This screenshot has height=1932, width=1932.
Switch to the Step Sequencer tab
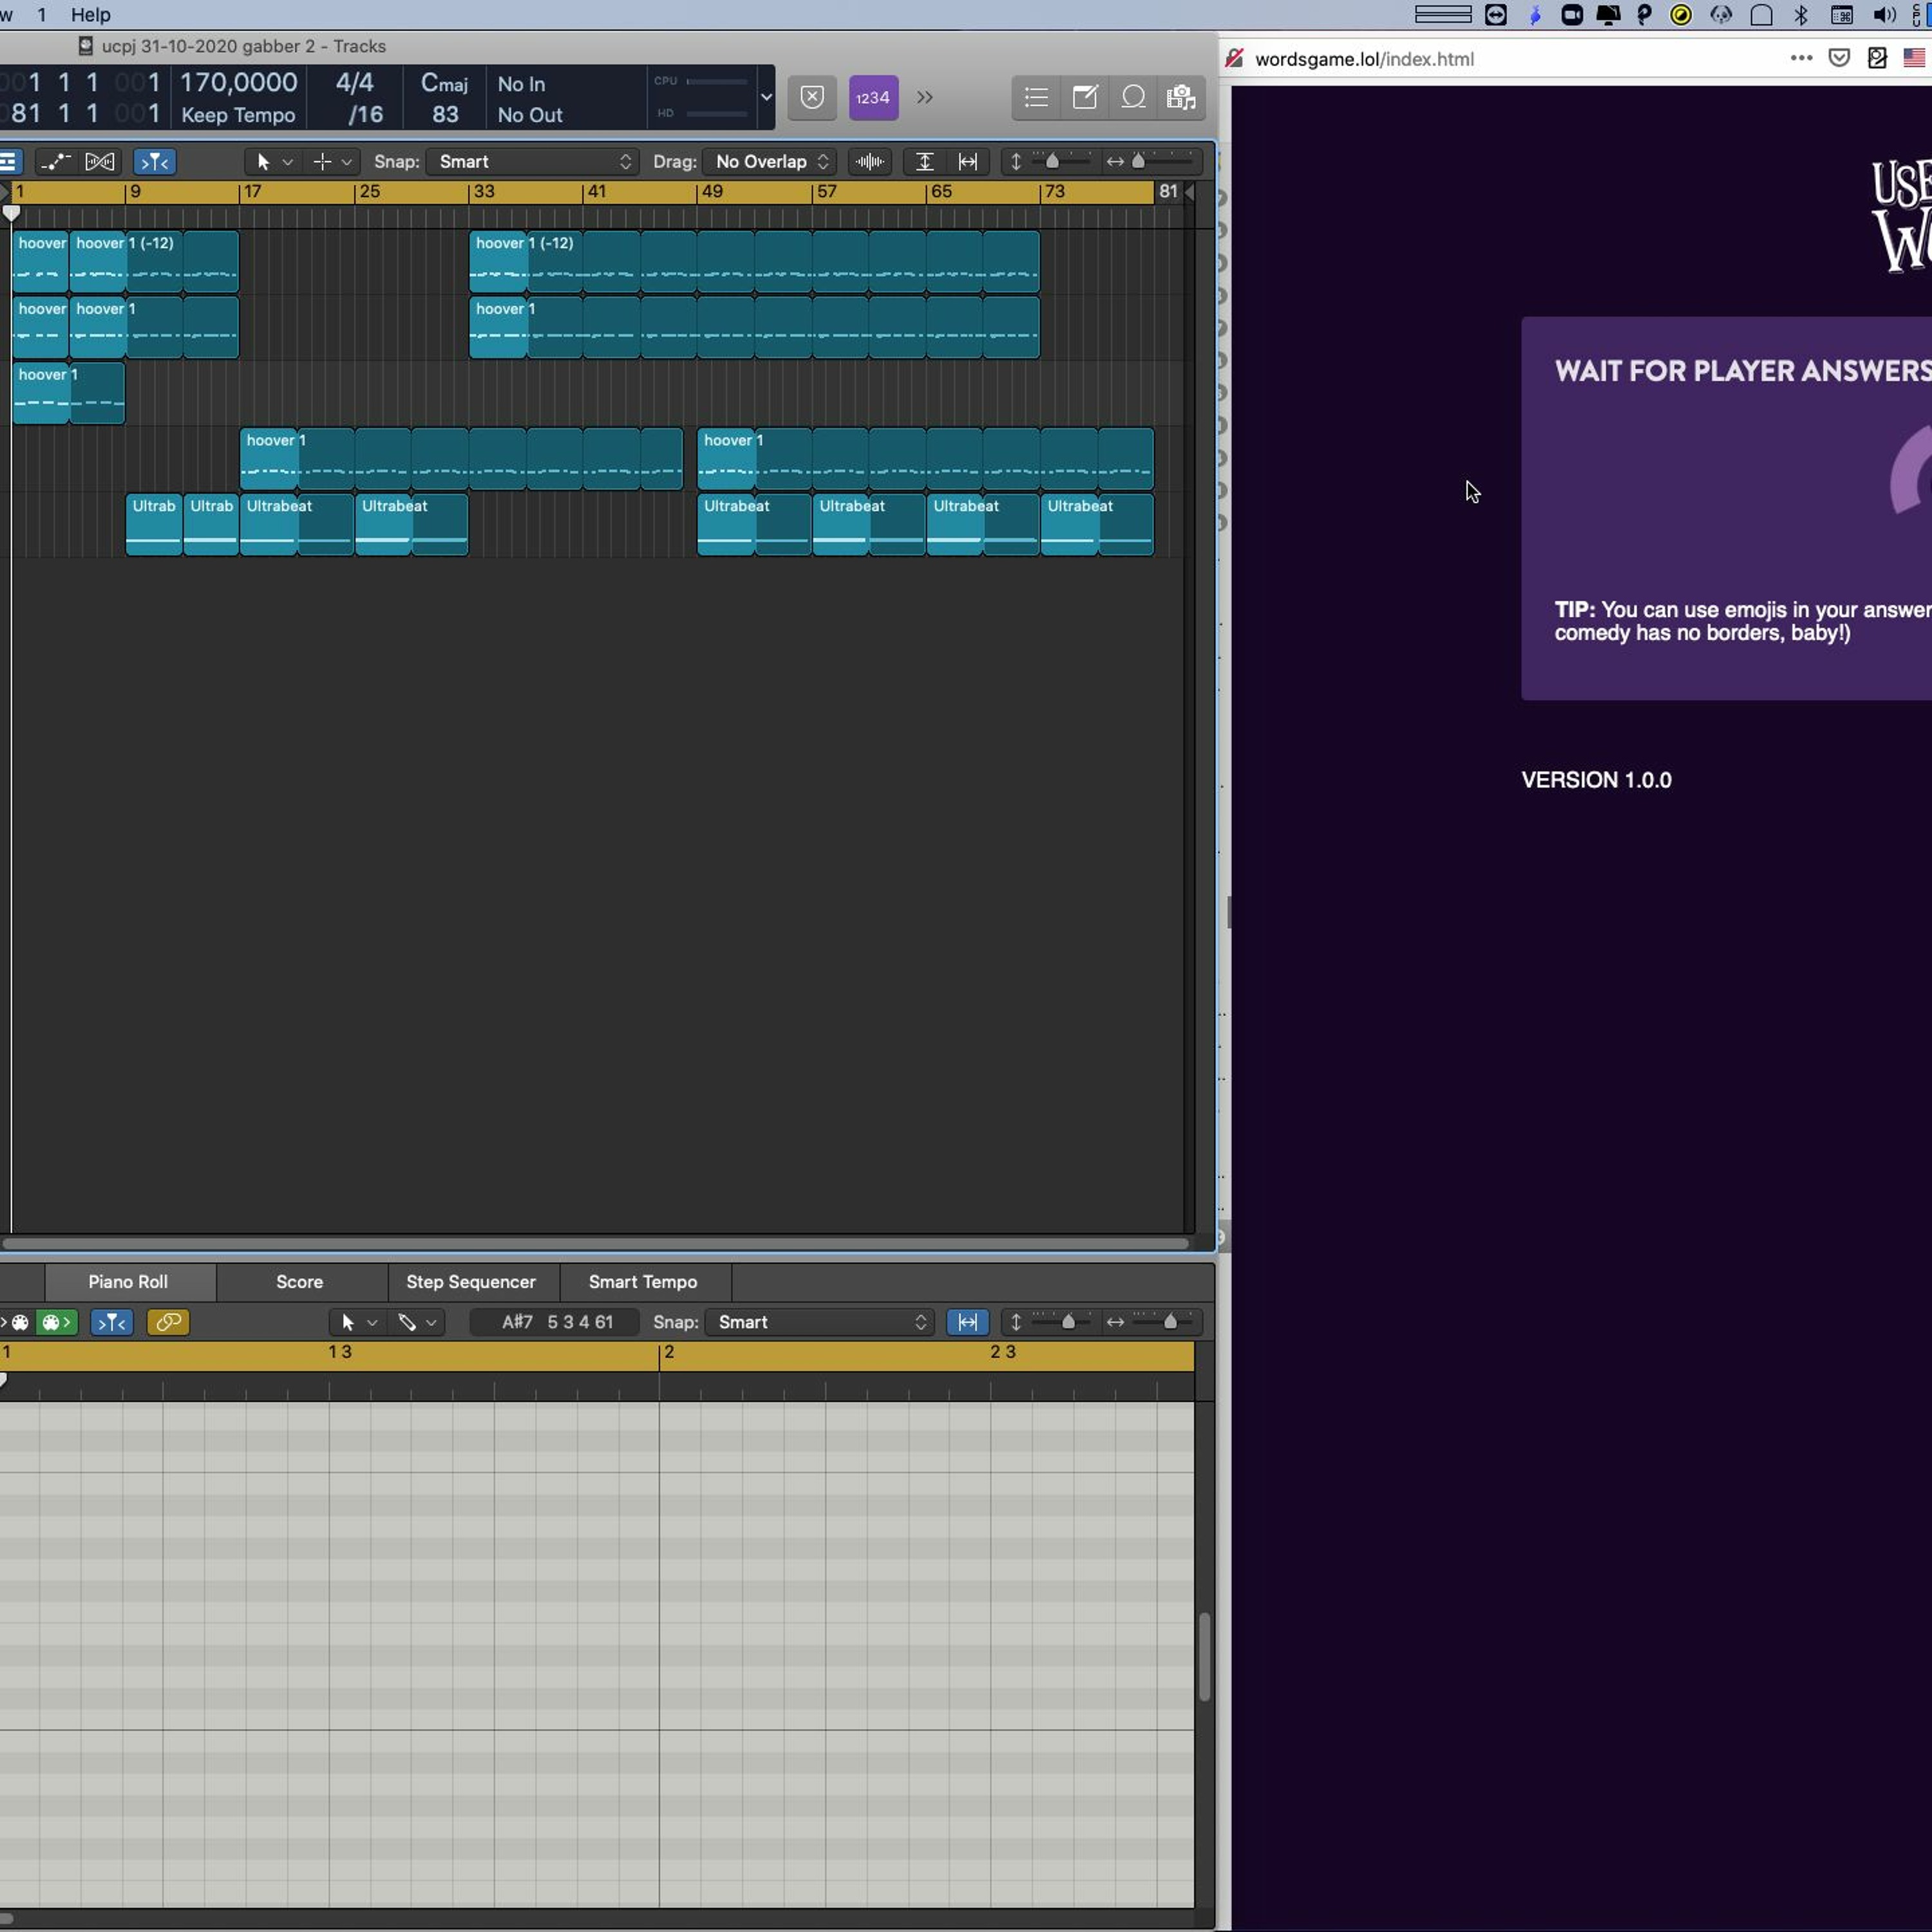471,1282
